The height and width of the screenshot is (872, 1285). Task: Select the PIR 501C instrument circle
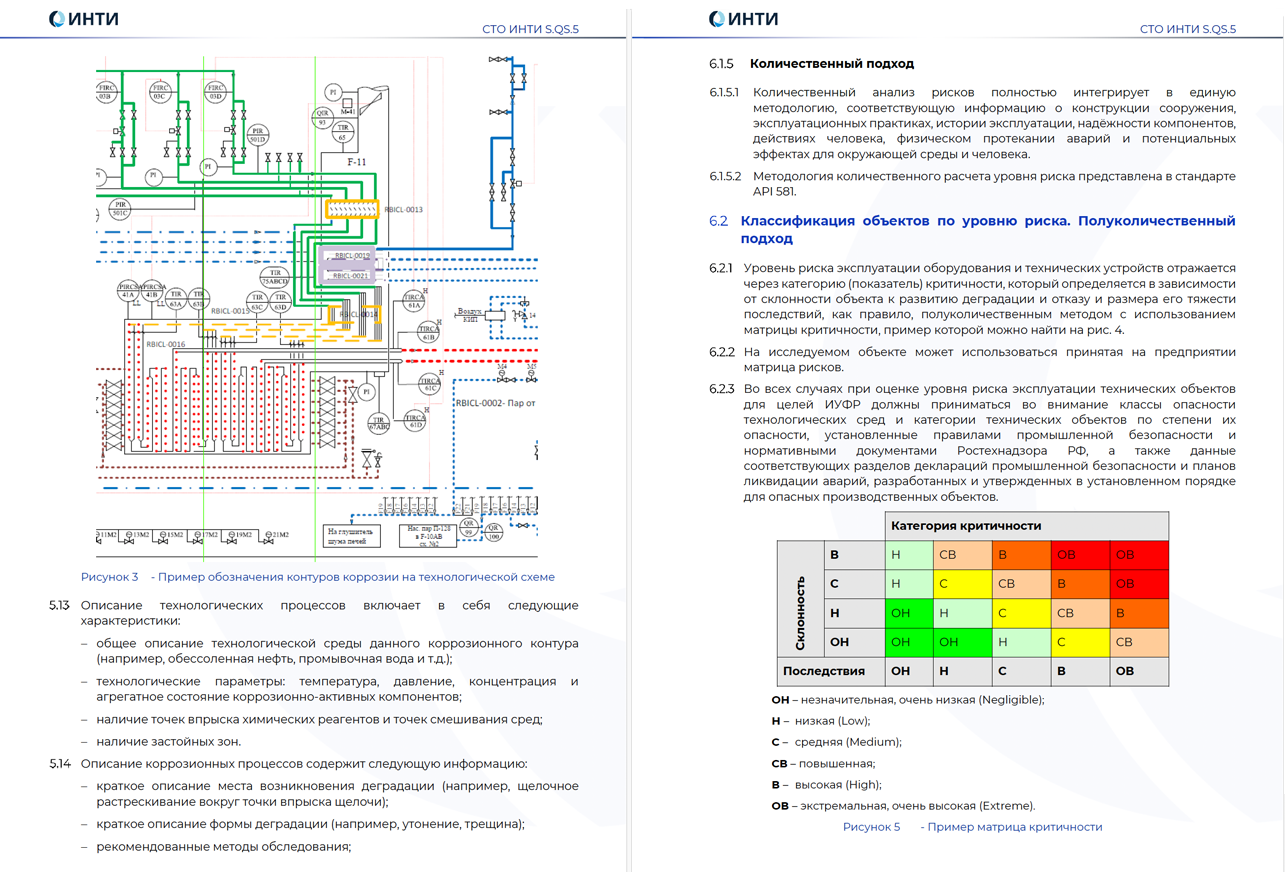[120, 208]
